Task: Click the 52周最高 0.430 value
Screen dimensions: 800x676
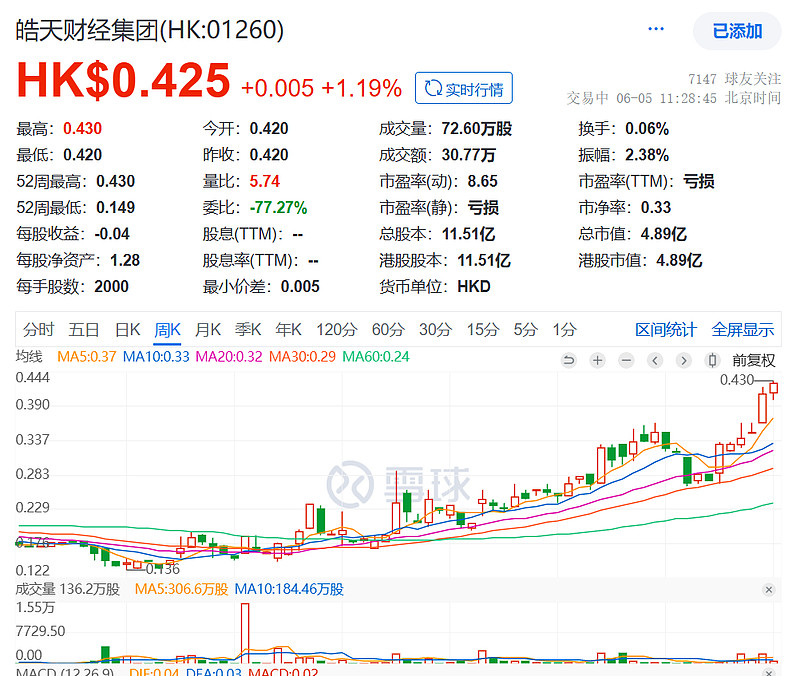Action: pos(116,181)
